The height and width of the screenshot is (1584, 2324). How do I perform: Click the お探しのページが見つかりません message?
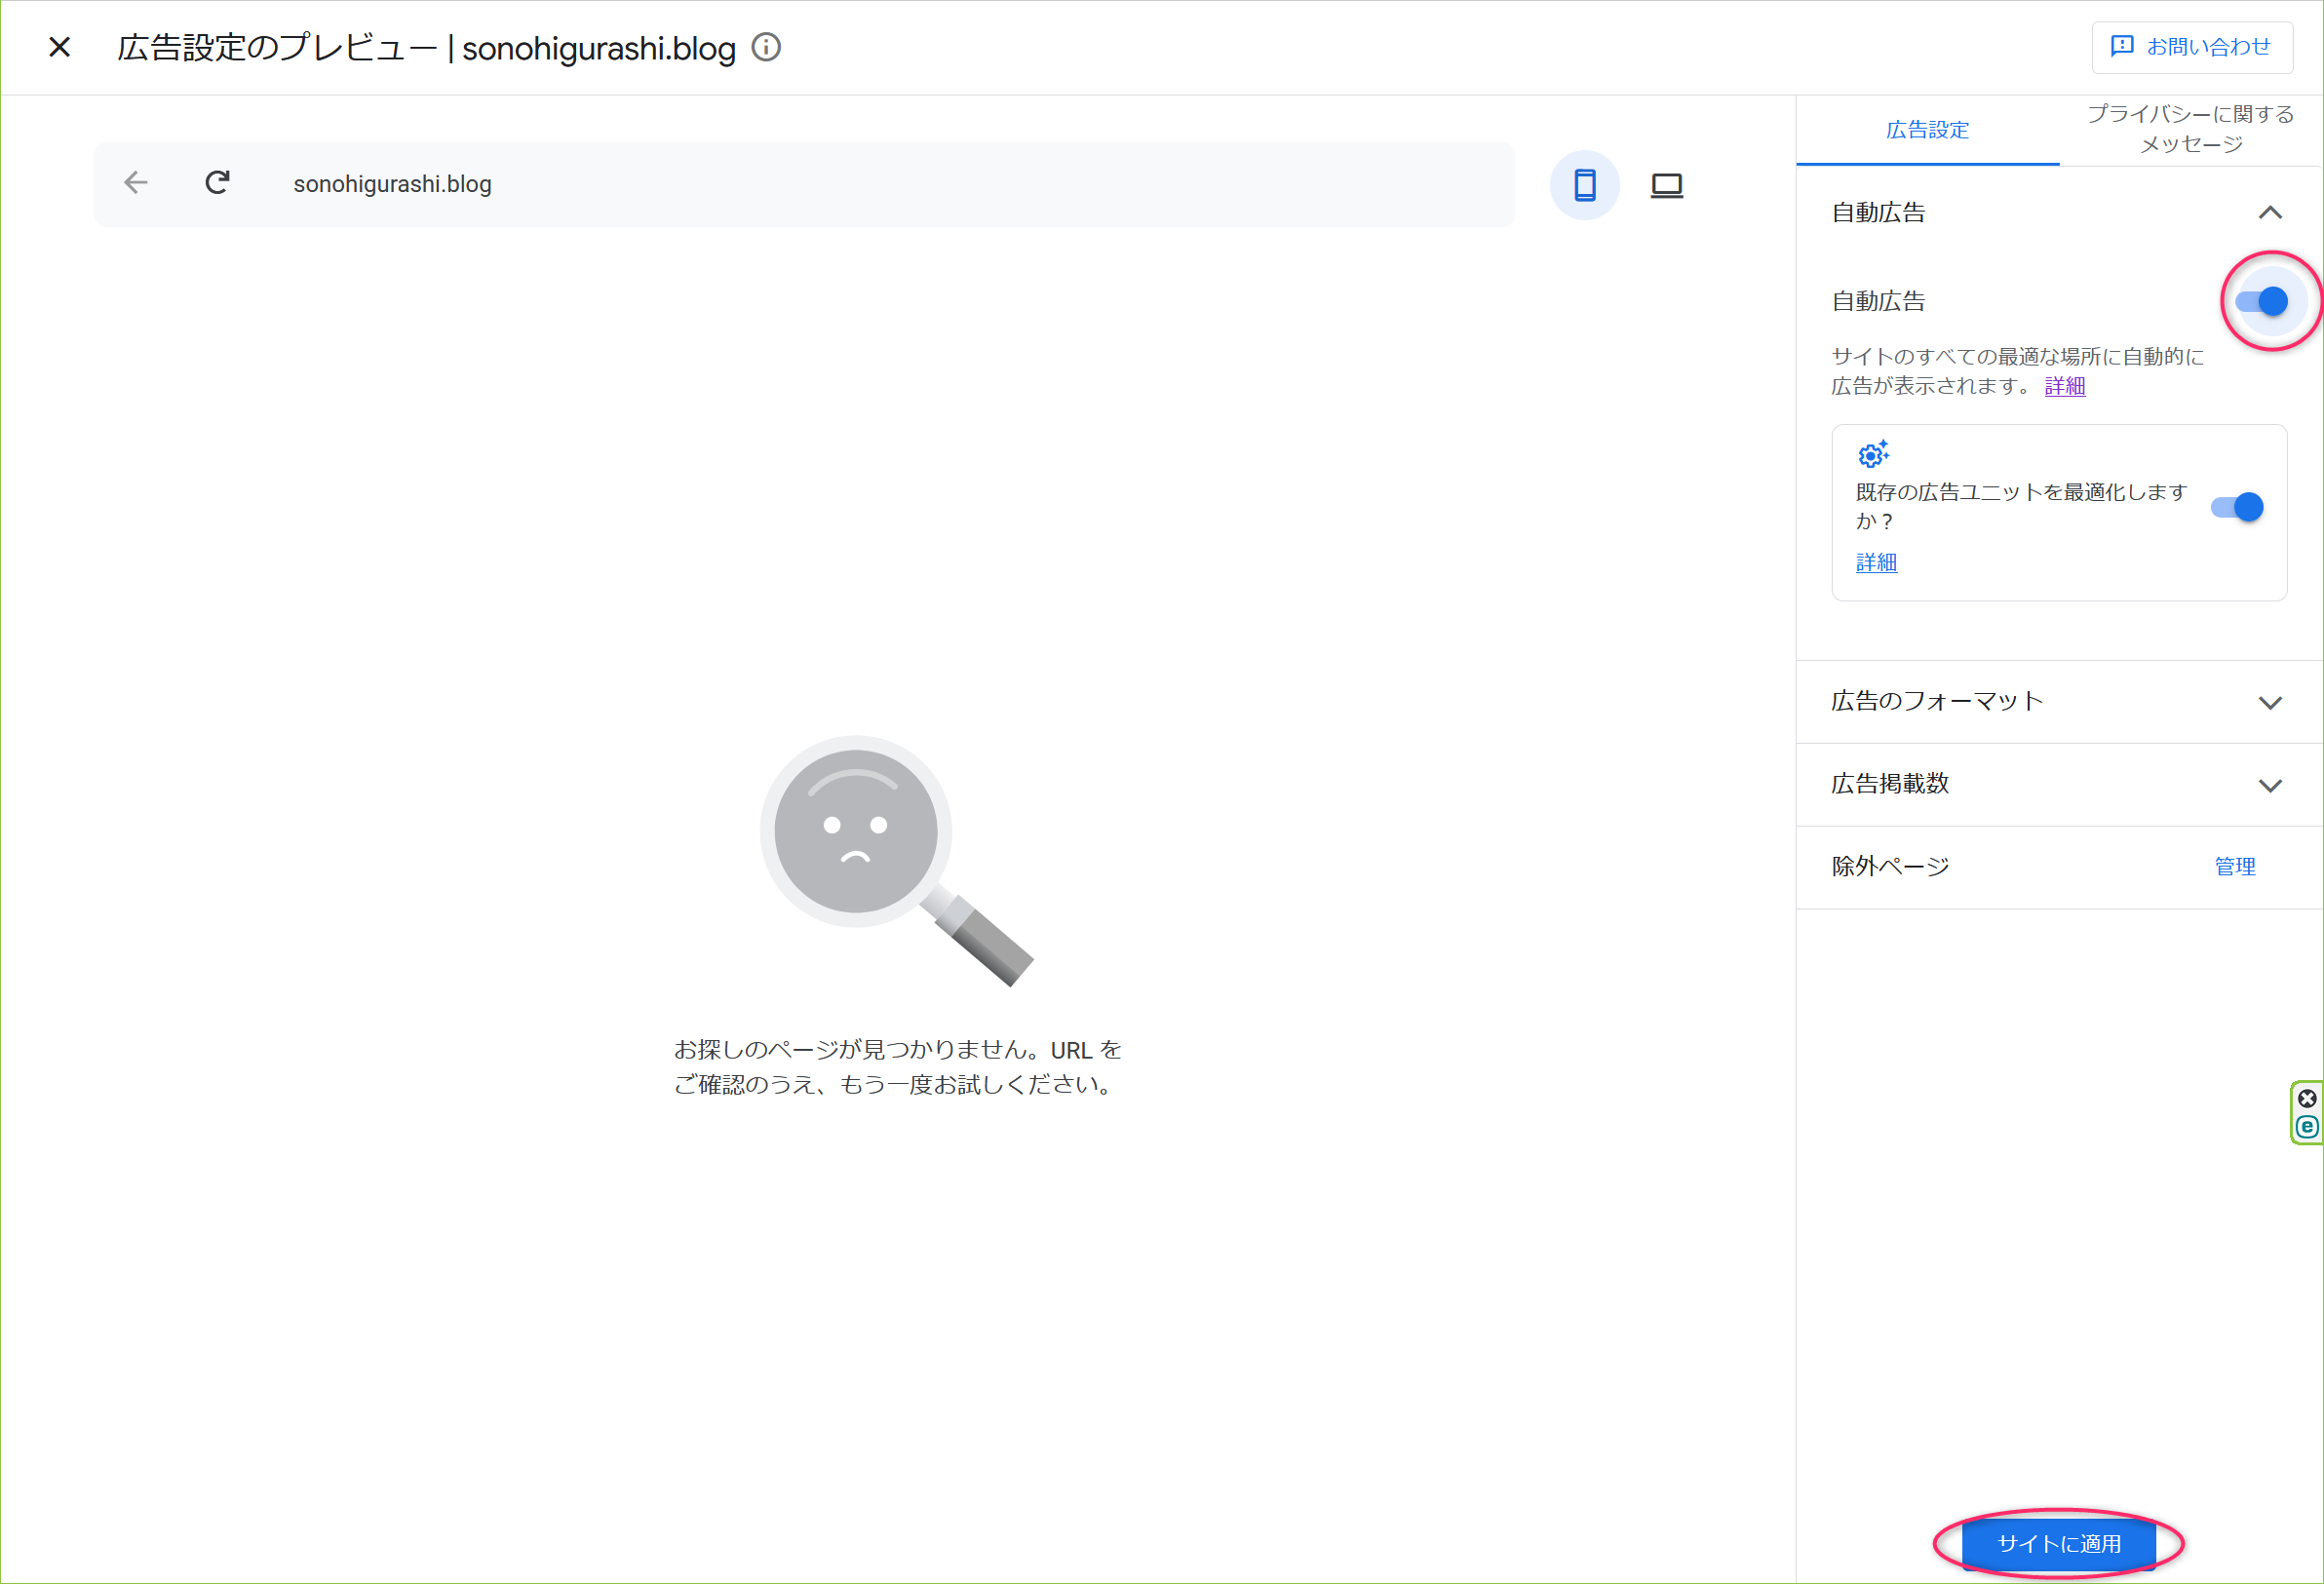[897, 1067]
